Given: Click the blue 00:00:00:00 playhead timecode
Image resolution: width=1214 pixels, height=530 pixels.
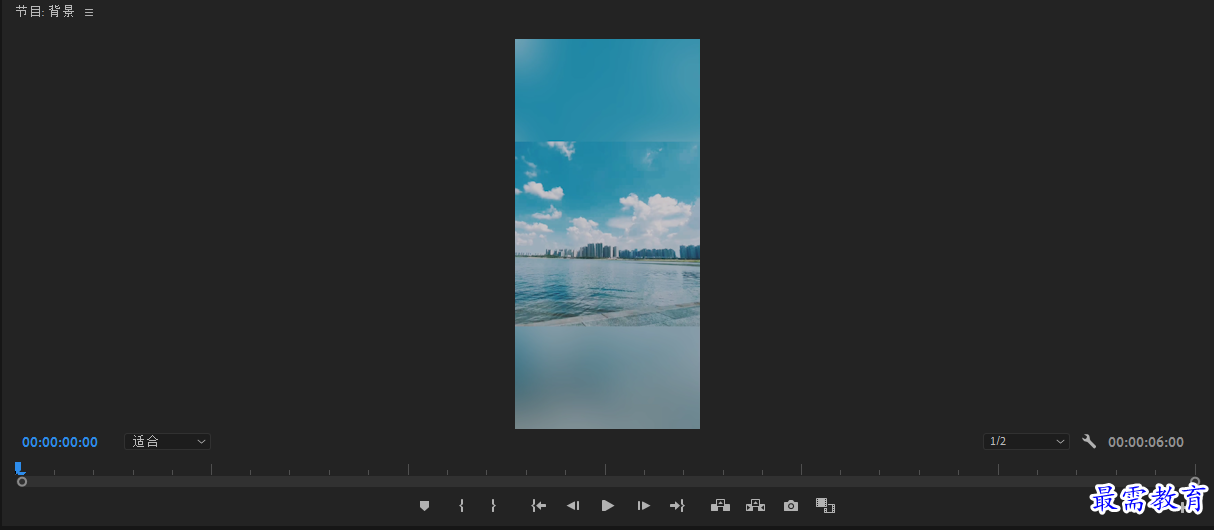Looking at the screenshot, I should pyautogui.click(x=60, y=442).
